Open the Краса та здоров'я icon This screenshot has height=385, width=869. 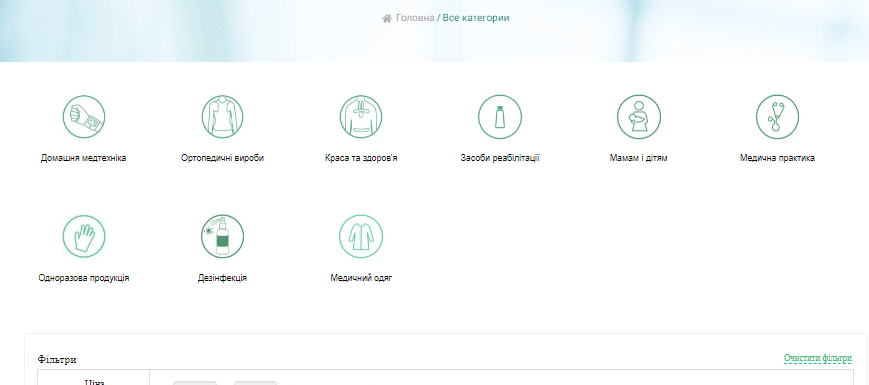point(361,117)
